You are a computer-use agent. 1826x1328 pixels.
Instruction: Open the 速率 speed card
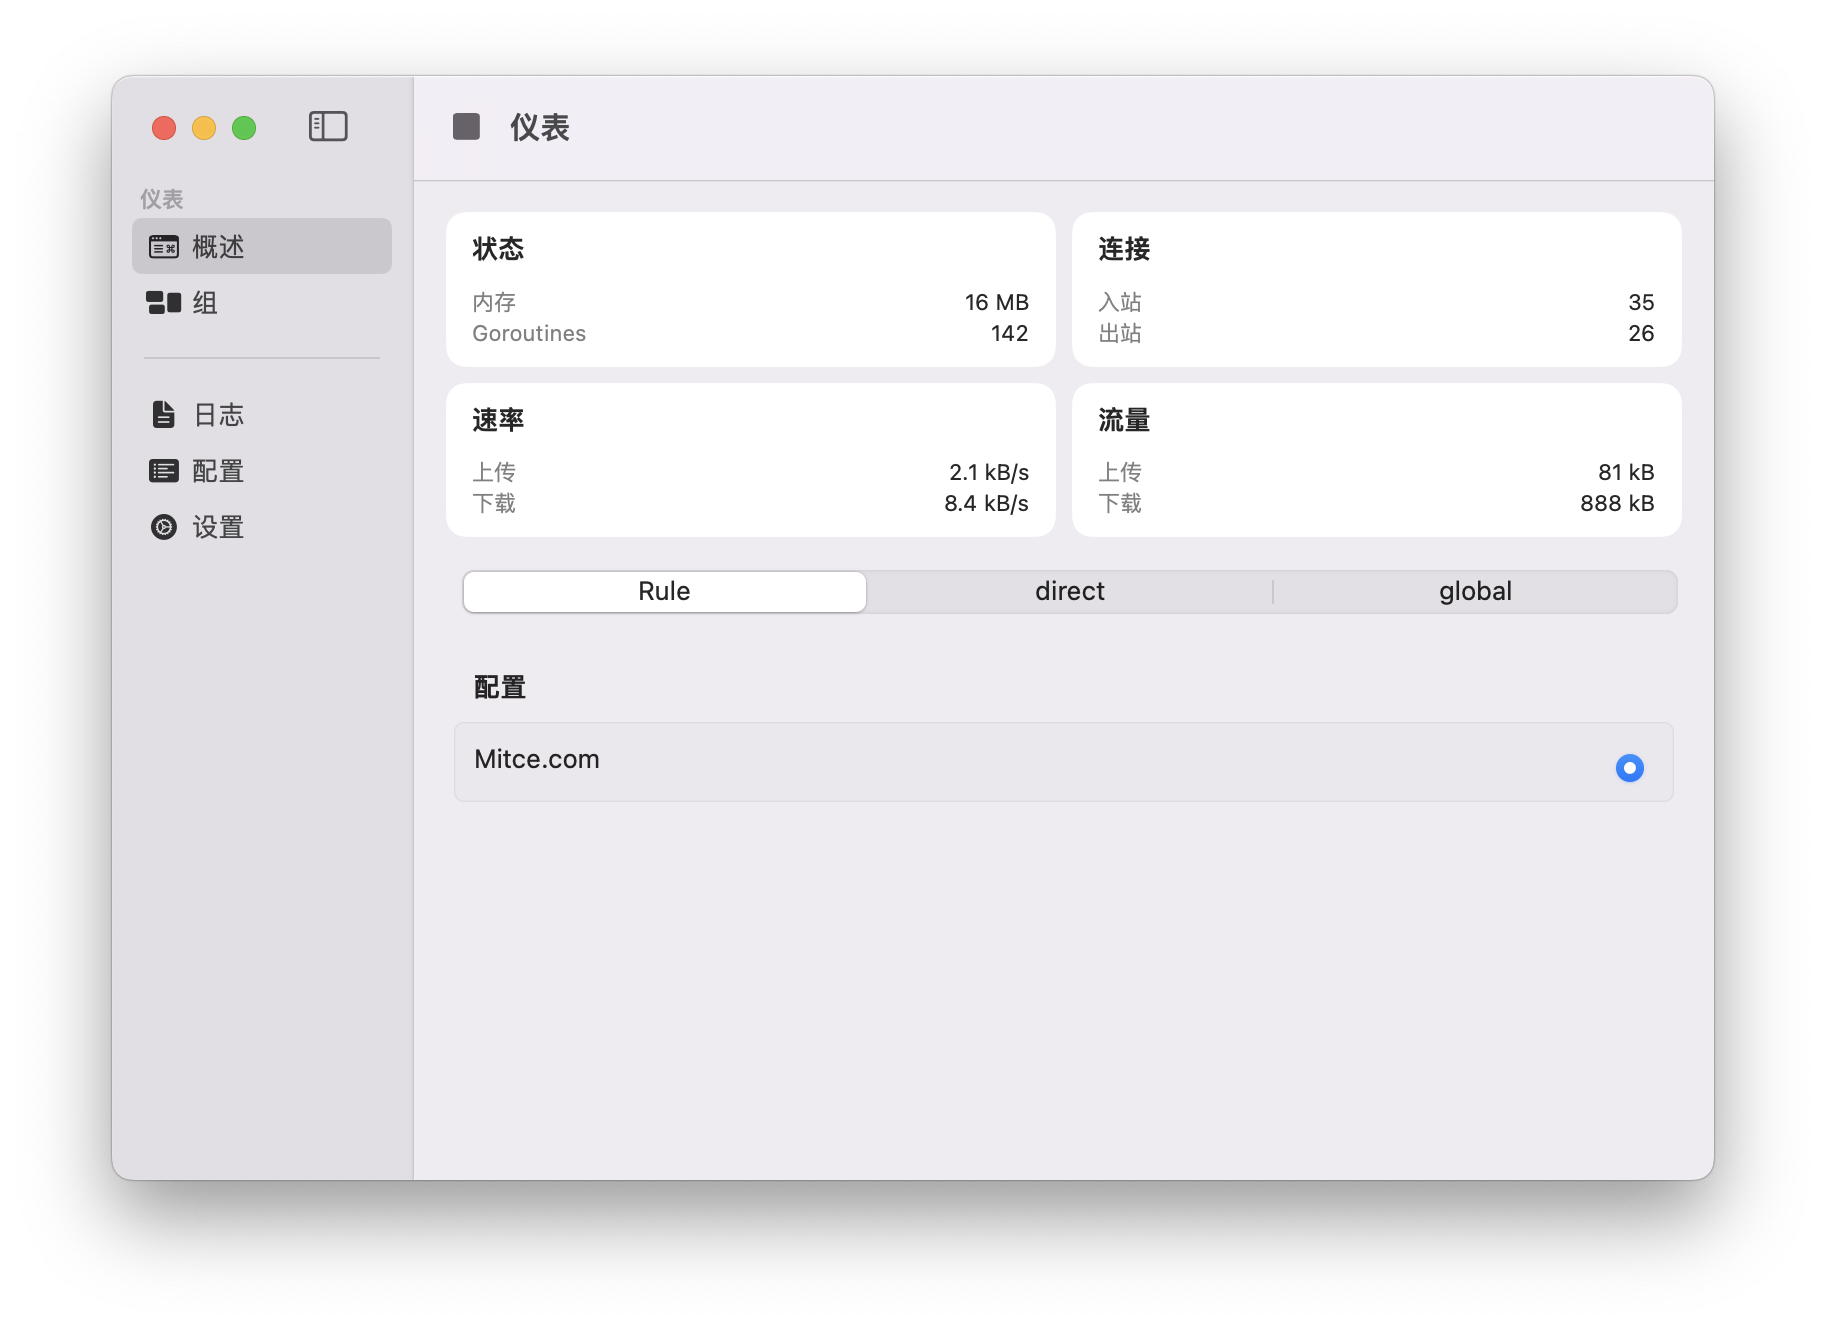click(750, 459)
